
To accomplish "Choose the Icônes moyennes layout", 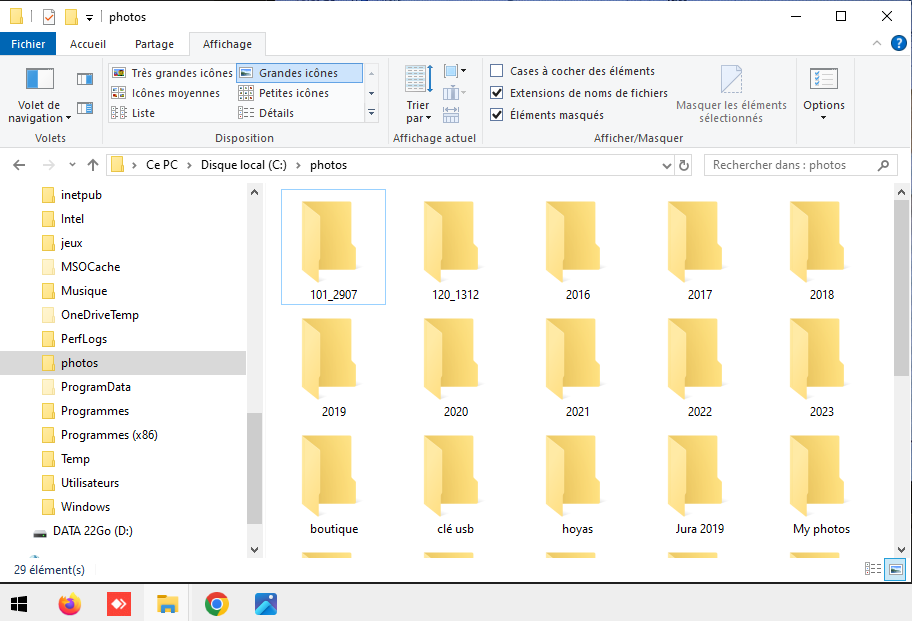I will coord(175,93).
